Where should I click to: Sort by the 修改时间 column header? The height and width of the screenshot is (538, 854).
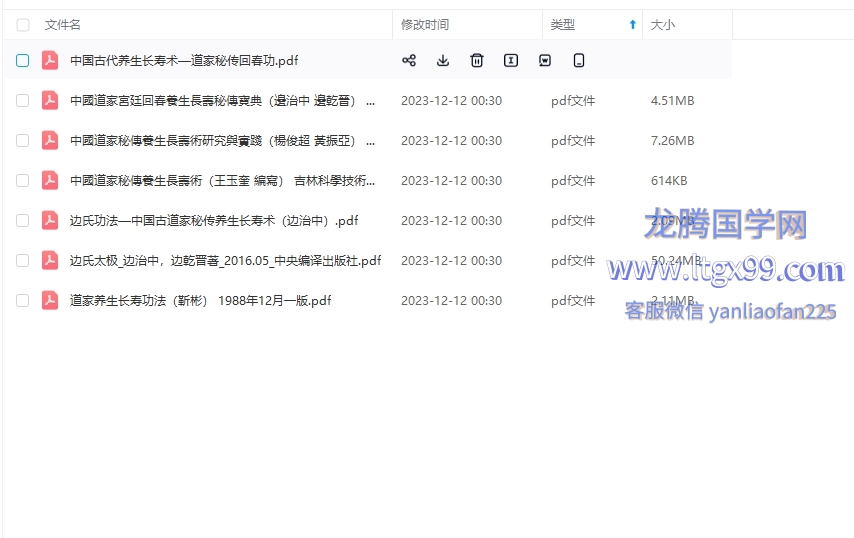click(x=425, y=25)
